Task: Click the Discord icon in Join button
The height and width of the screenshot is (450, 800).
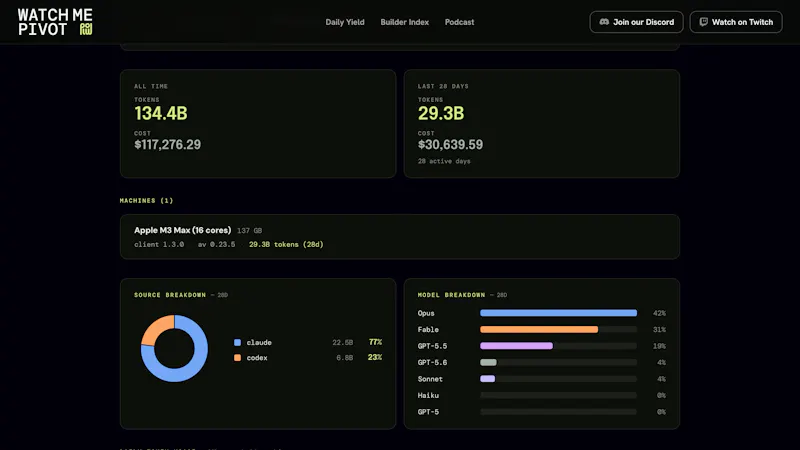Action: tap(604, 22)
